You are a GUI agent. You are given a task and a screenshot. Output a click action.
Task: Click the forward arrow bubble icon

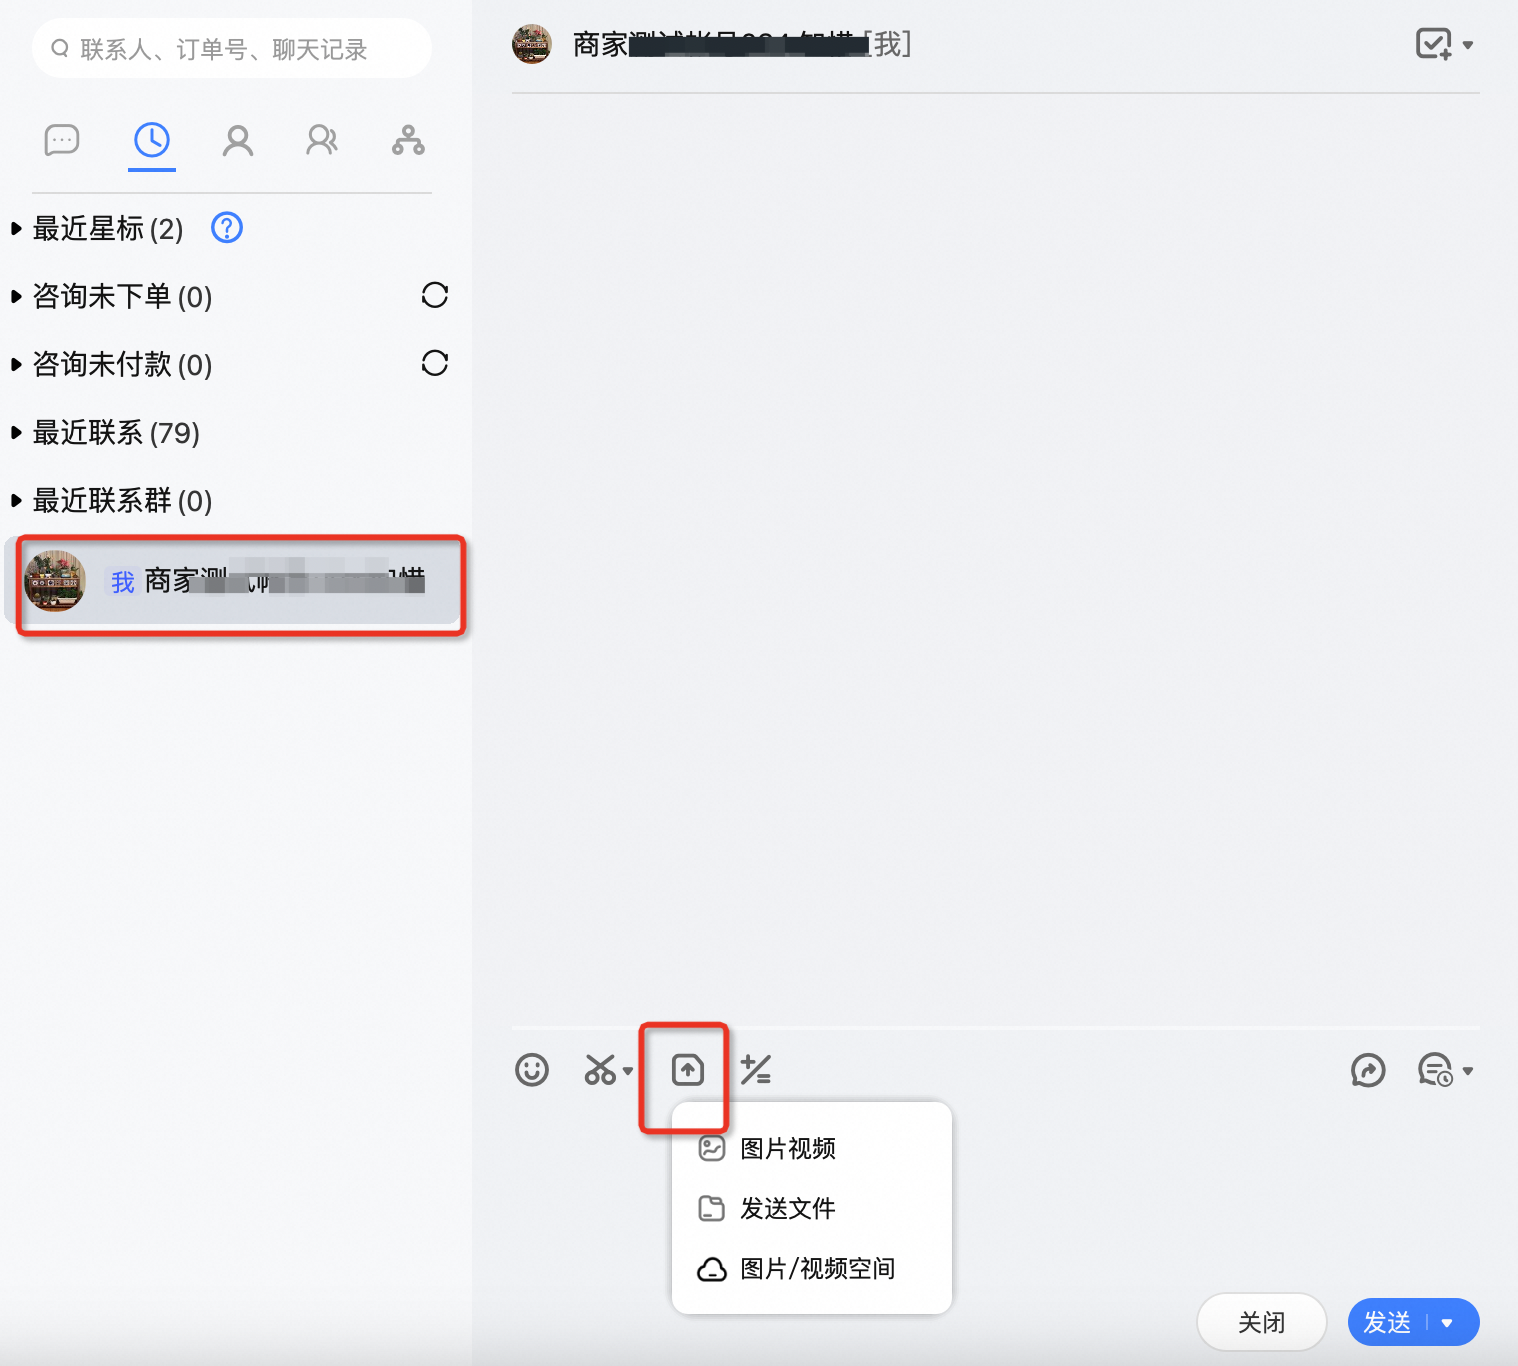[x=1368, y=1070]
